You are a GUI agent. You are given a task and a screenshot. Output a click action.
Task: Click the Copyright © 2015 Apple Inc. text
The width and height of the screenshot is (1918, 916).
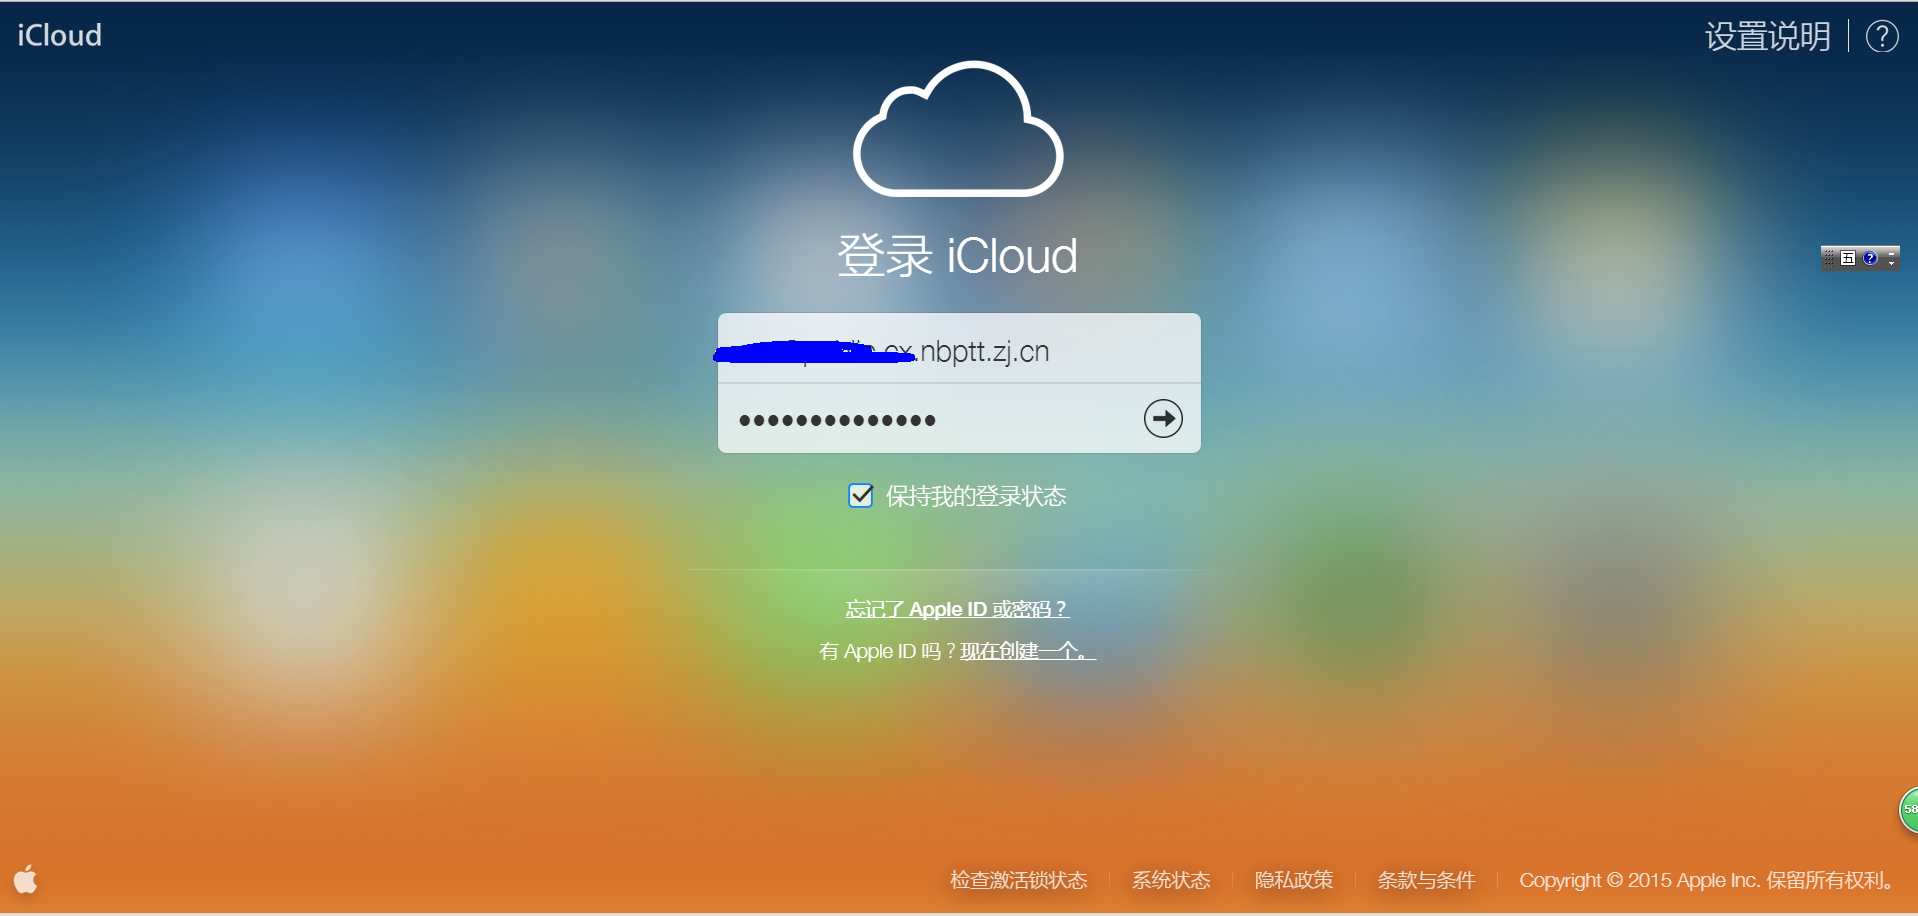pyautogui.click(x=1639, y=880)
